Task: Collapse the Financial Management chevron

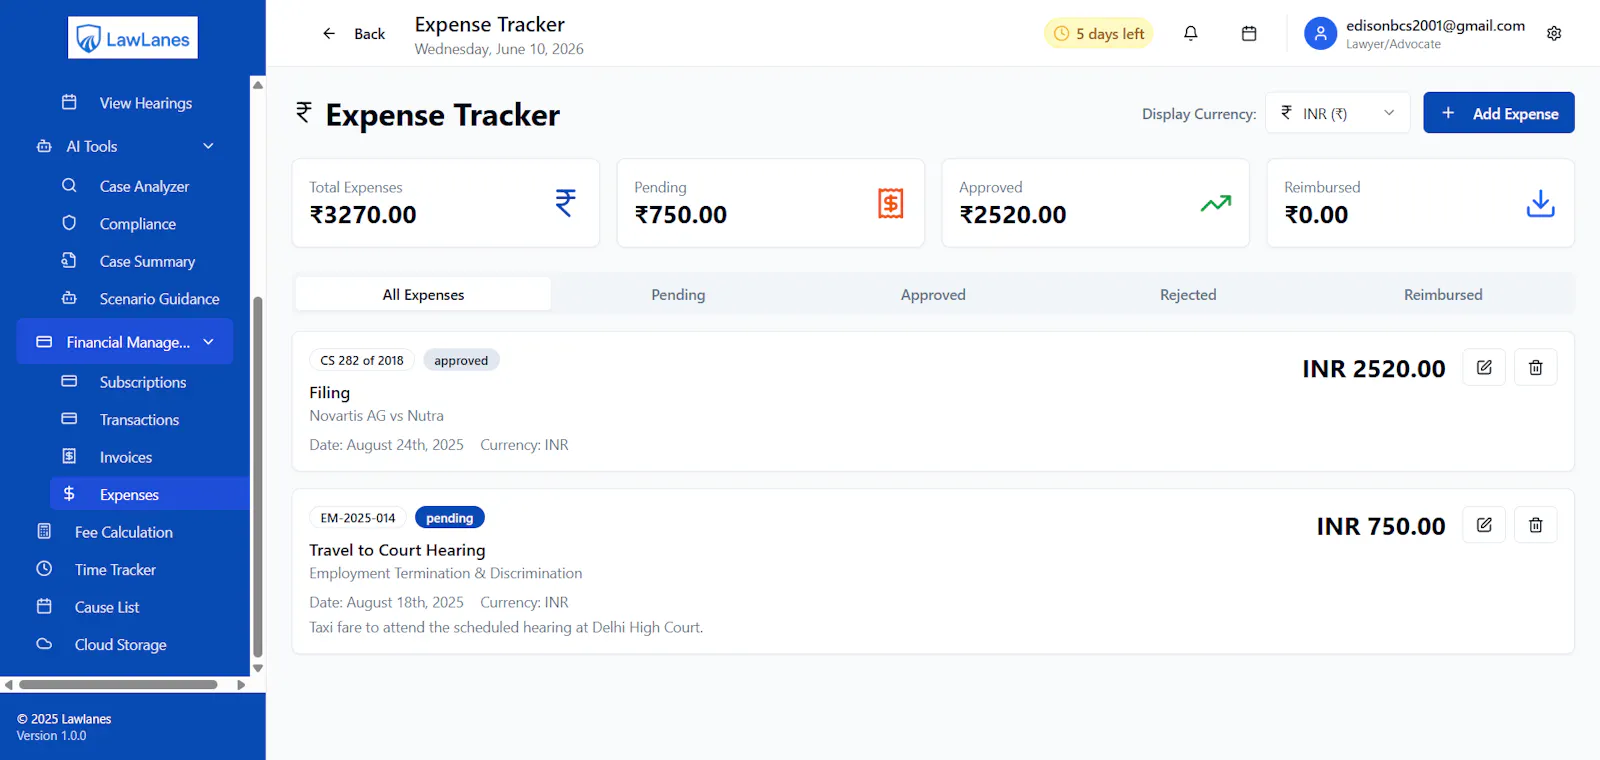Action: point(208,342)
